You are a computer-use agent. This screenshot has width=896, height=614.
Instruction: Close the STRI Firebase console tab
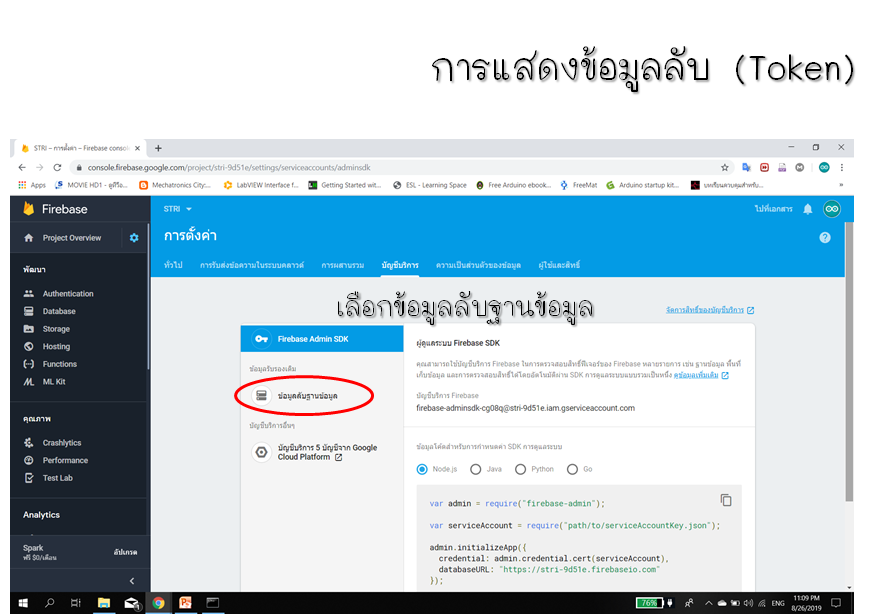tap(137, 148)
